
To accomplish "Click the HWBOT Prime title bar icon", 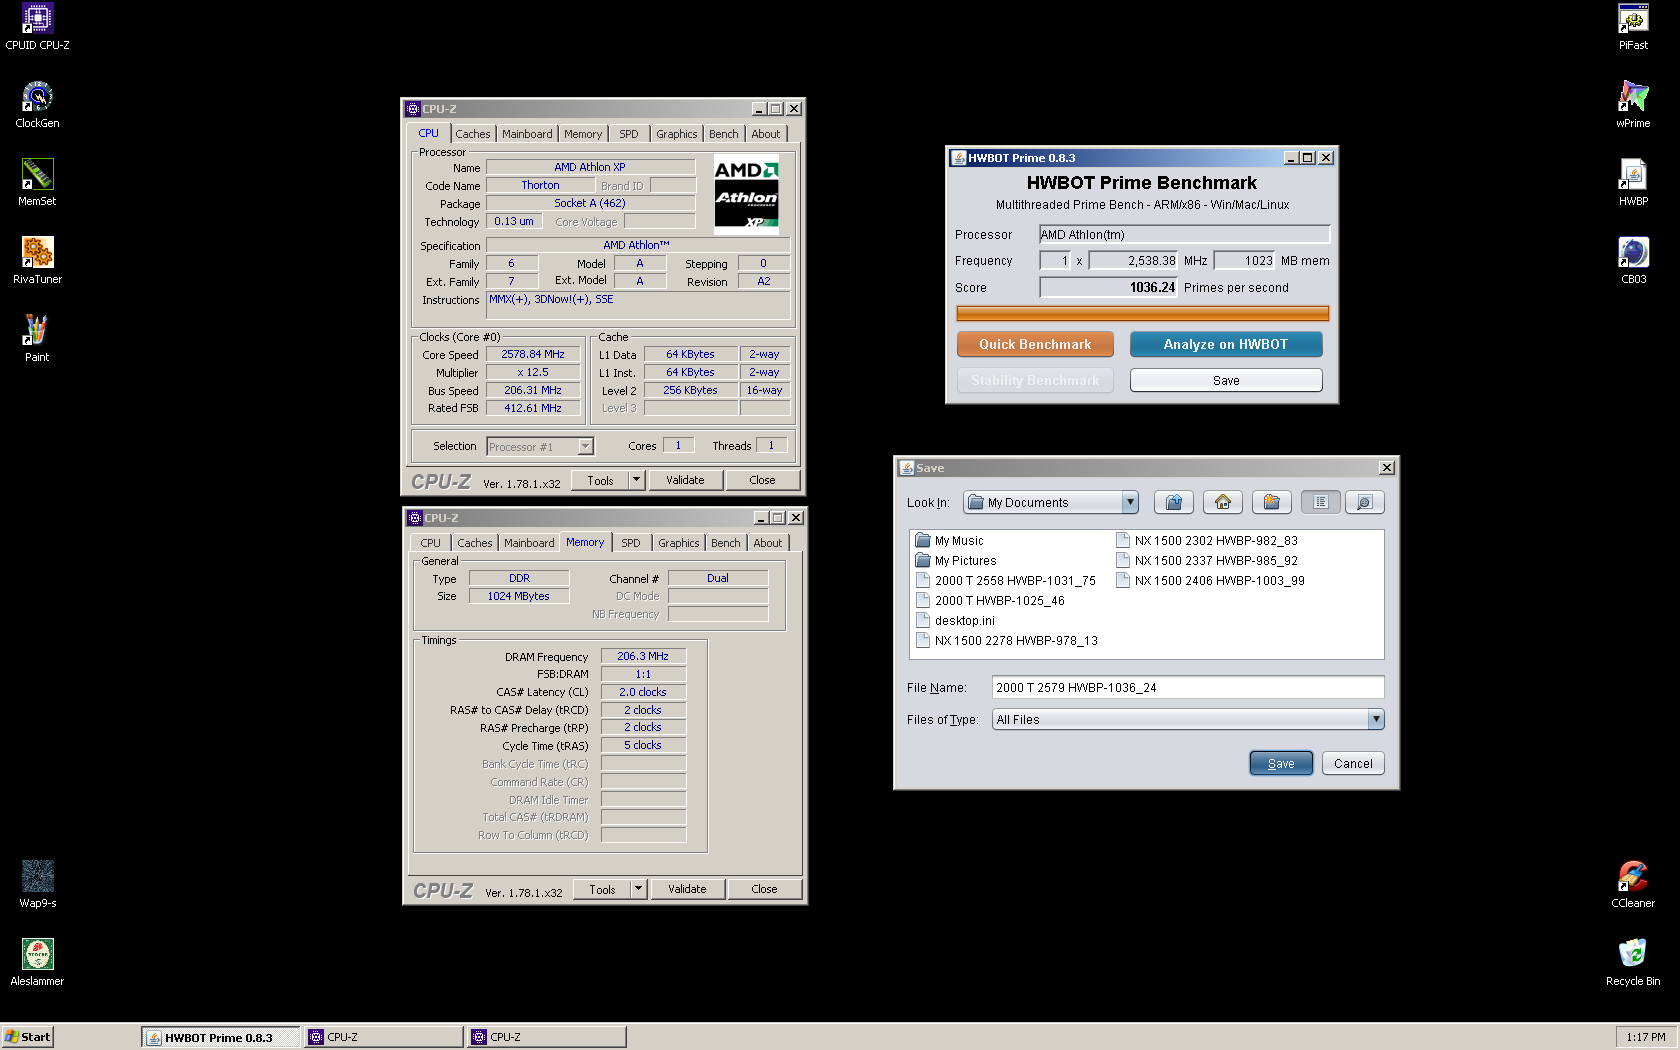I will [x=959, y=158].
